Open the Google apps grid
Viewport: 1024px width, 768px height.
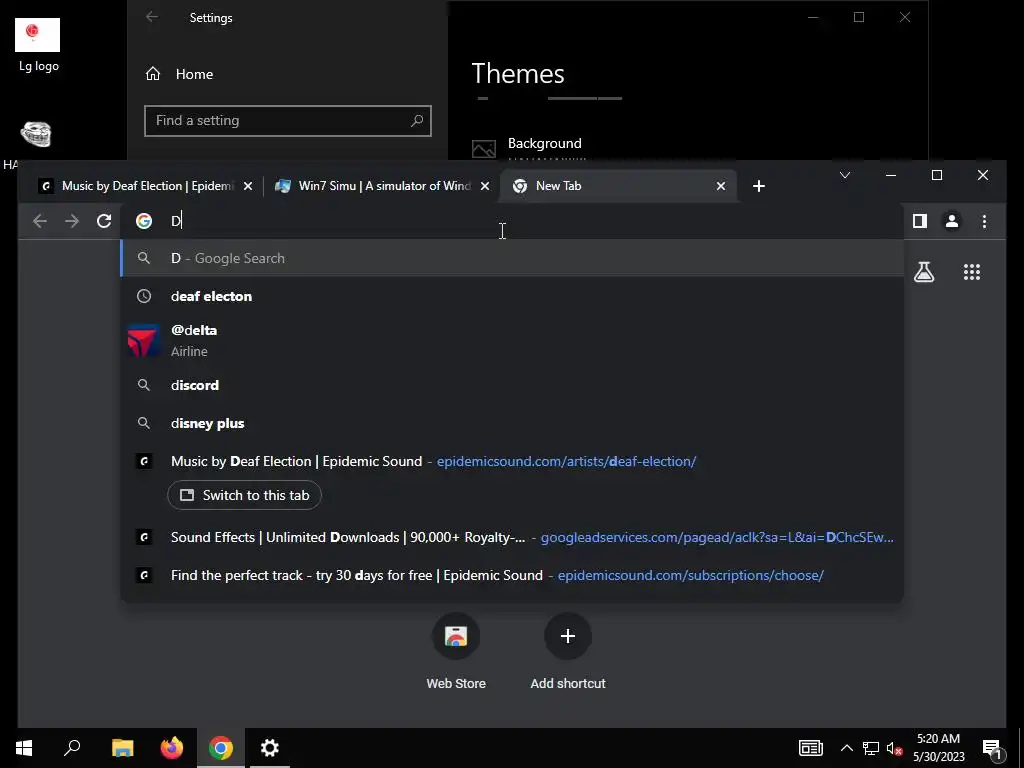coord(972,272)
